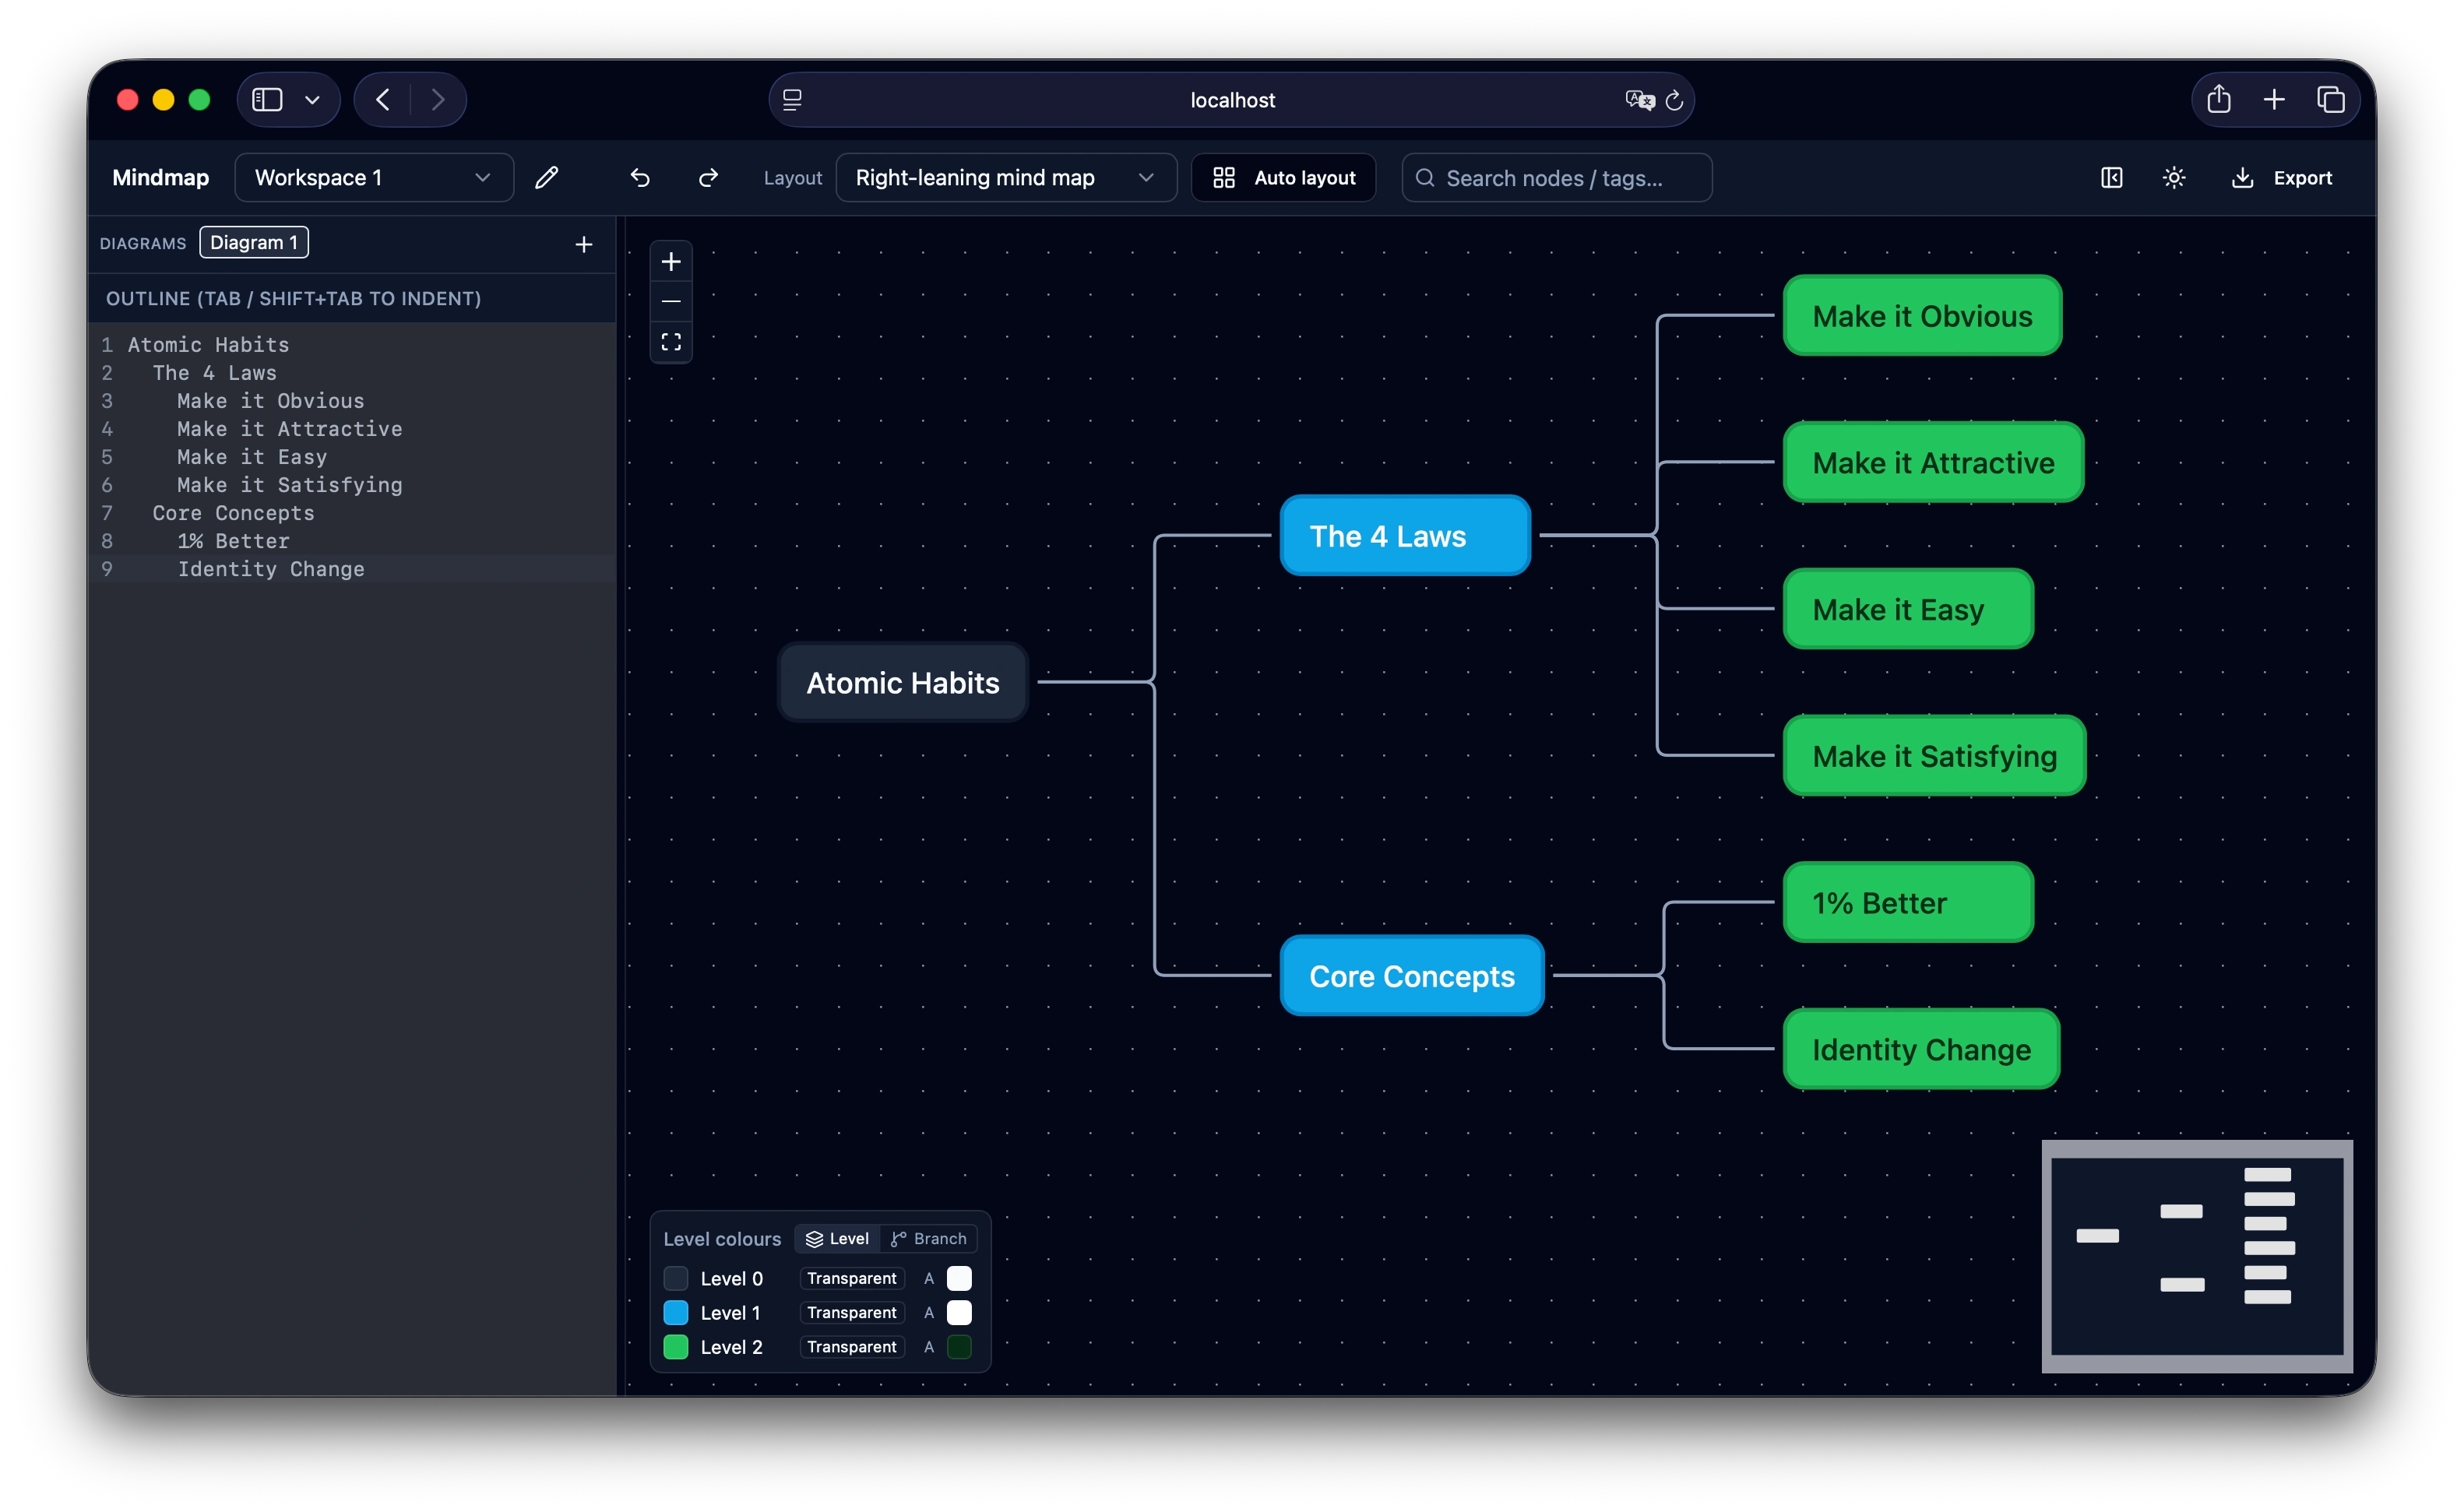Click outline line 'The 4 Laws'
The image size is (2464, 1512).
click(214, 373)
